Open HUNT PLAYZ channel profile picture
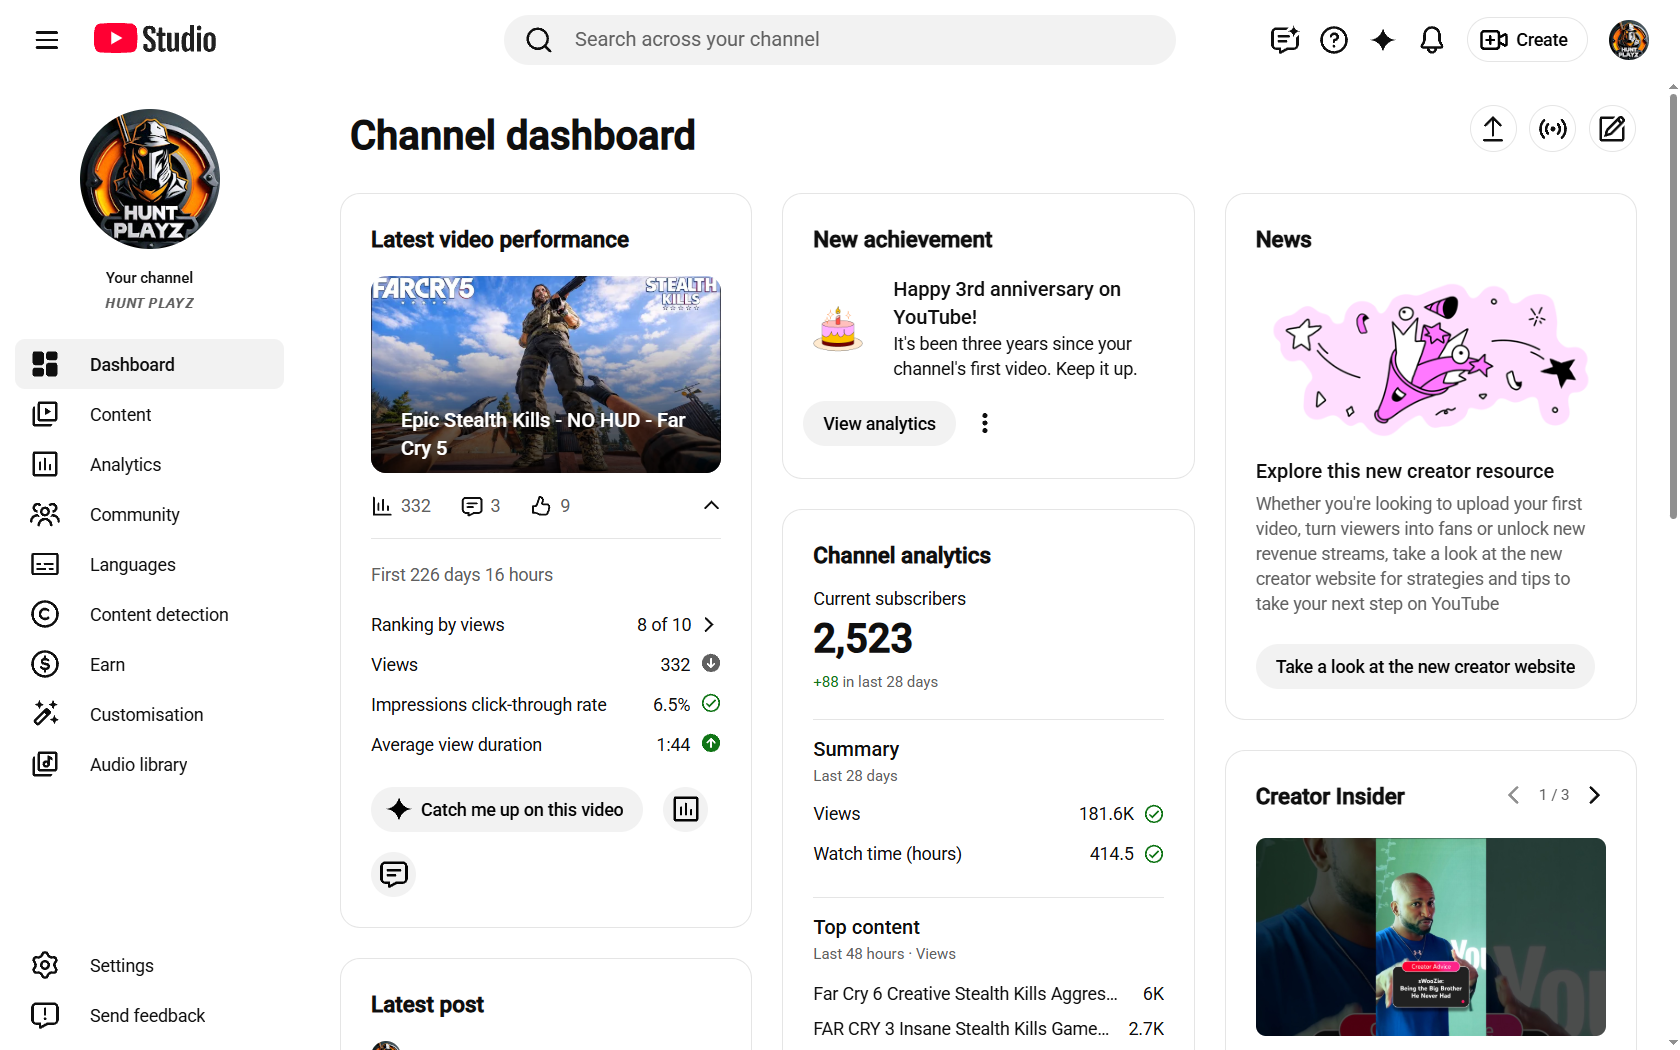This screenshot has height=1050, width=1680. point(150,179)
